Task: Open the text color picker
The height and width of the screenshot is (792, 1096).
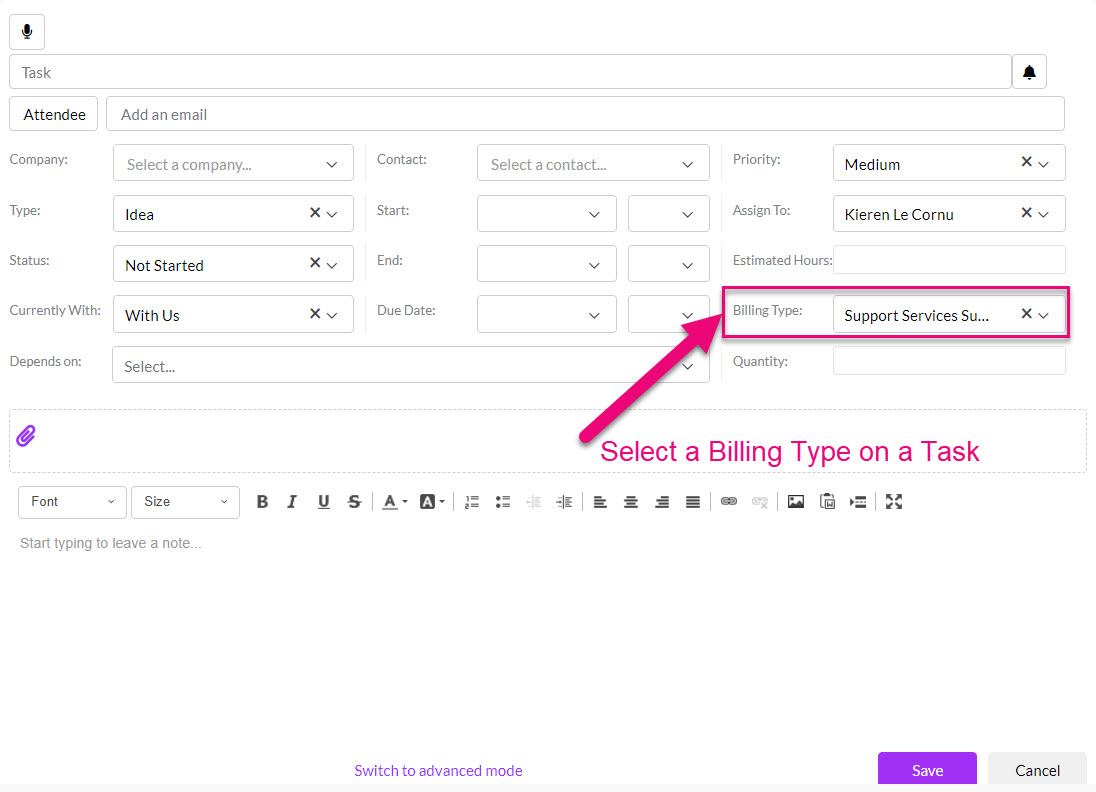Action: (391, 502)
